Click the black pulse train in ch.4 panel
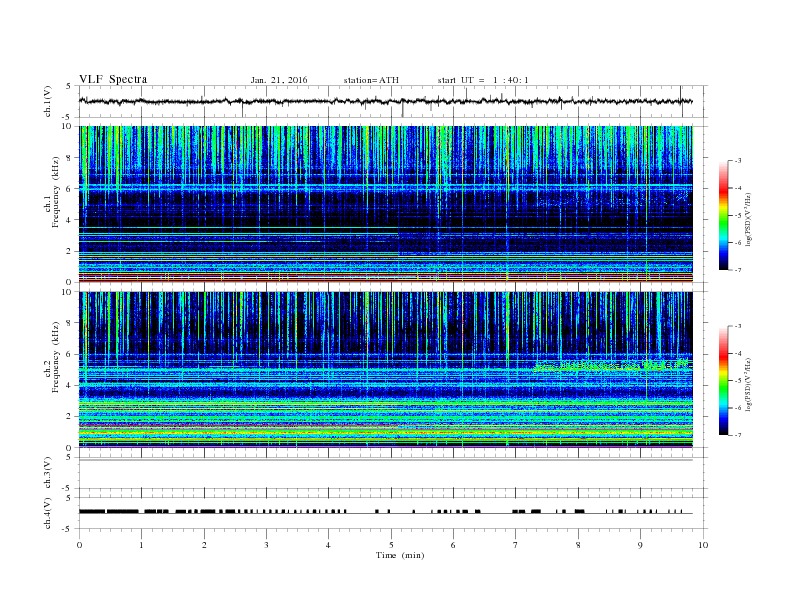This screenshot has height=612, width=792. pos(386,512)
